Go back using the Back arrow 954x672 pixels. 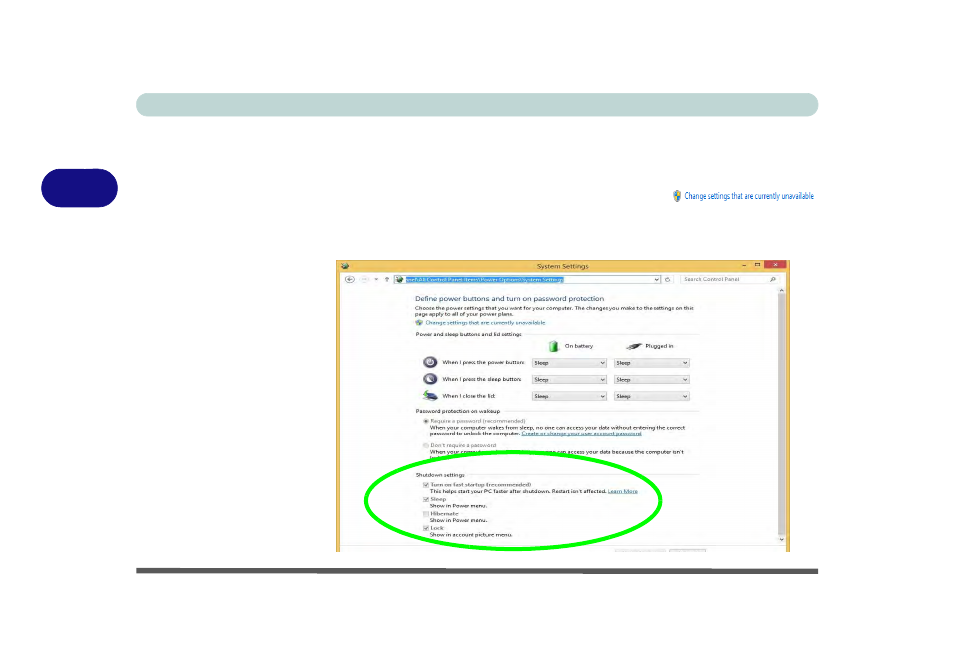[350, 280]
